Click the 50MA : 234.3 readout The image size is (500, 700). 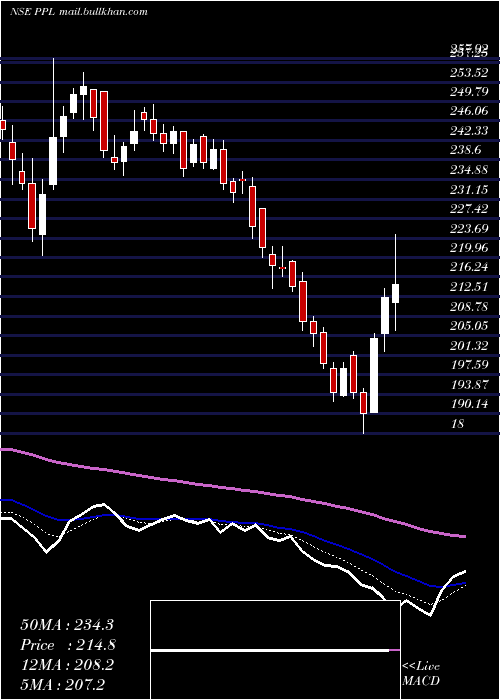tap(66, 625)
